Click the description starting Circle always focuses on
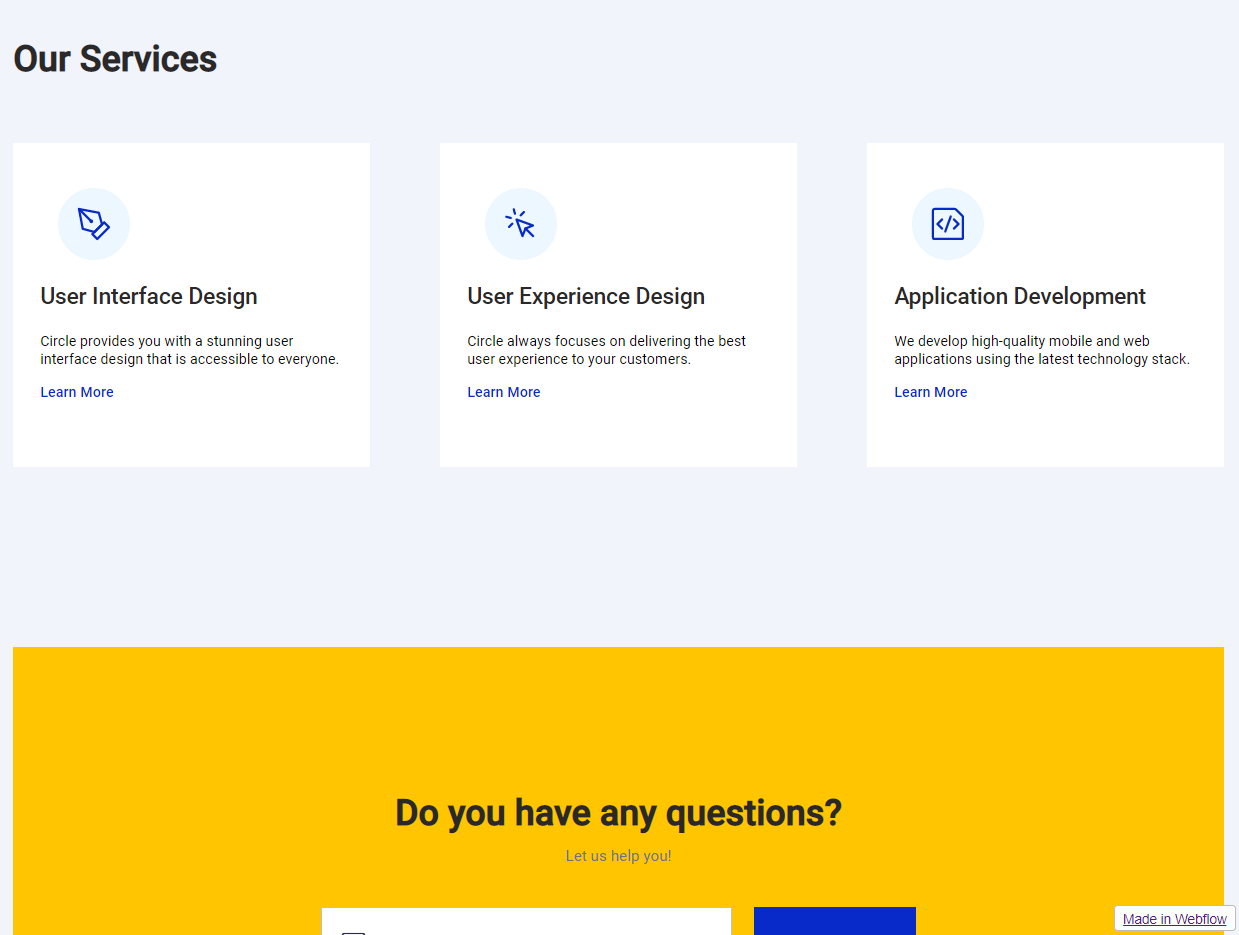The image size is (1239, 935). tap(607, 350)
